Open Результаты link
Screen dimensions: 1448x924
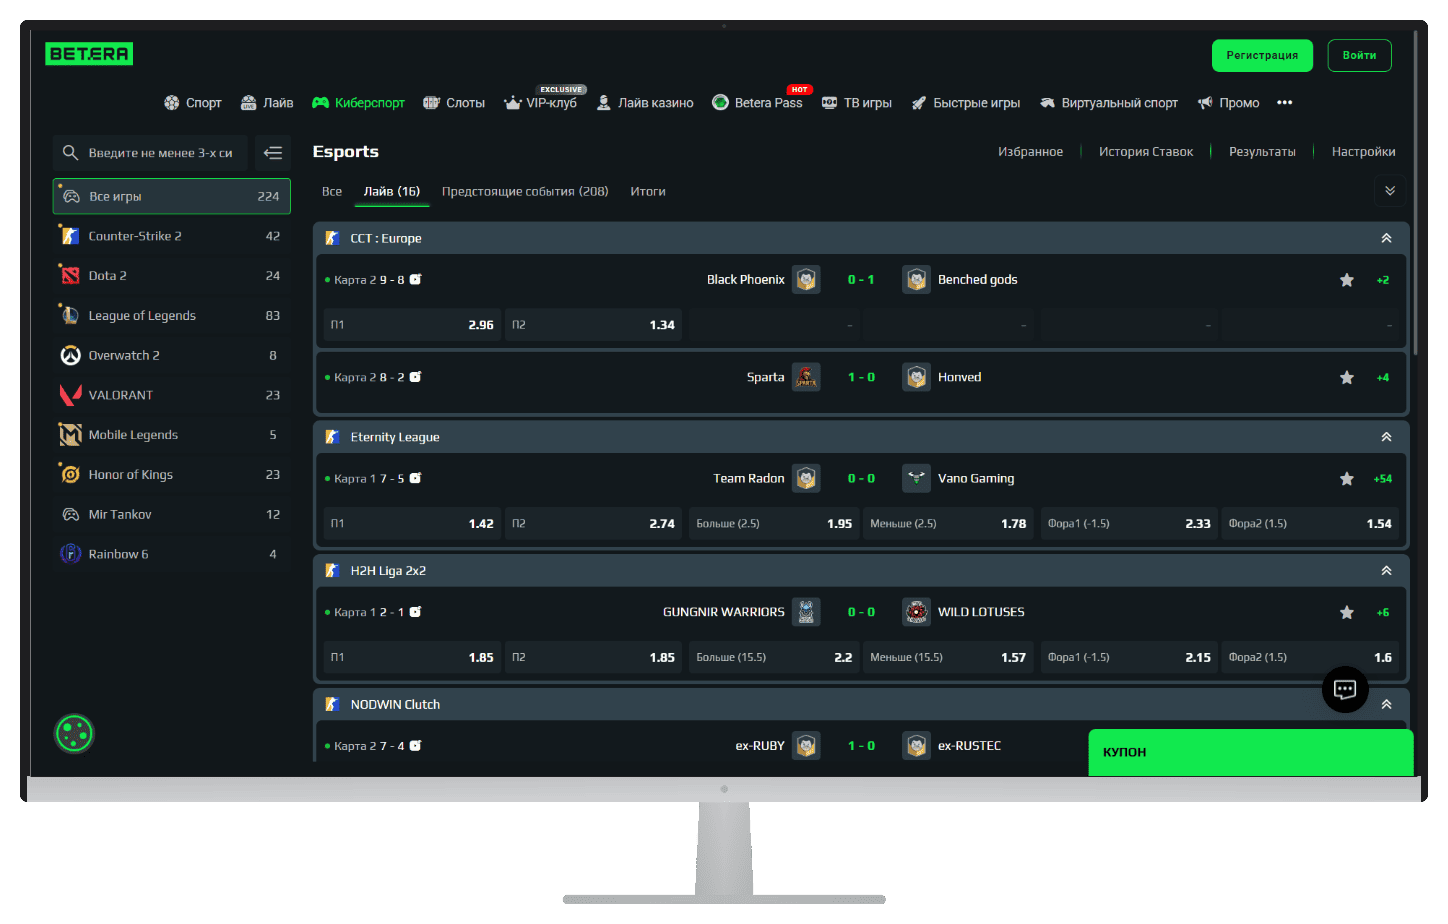click(1262, 152)
